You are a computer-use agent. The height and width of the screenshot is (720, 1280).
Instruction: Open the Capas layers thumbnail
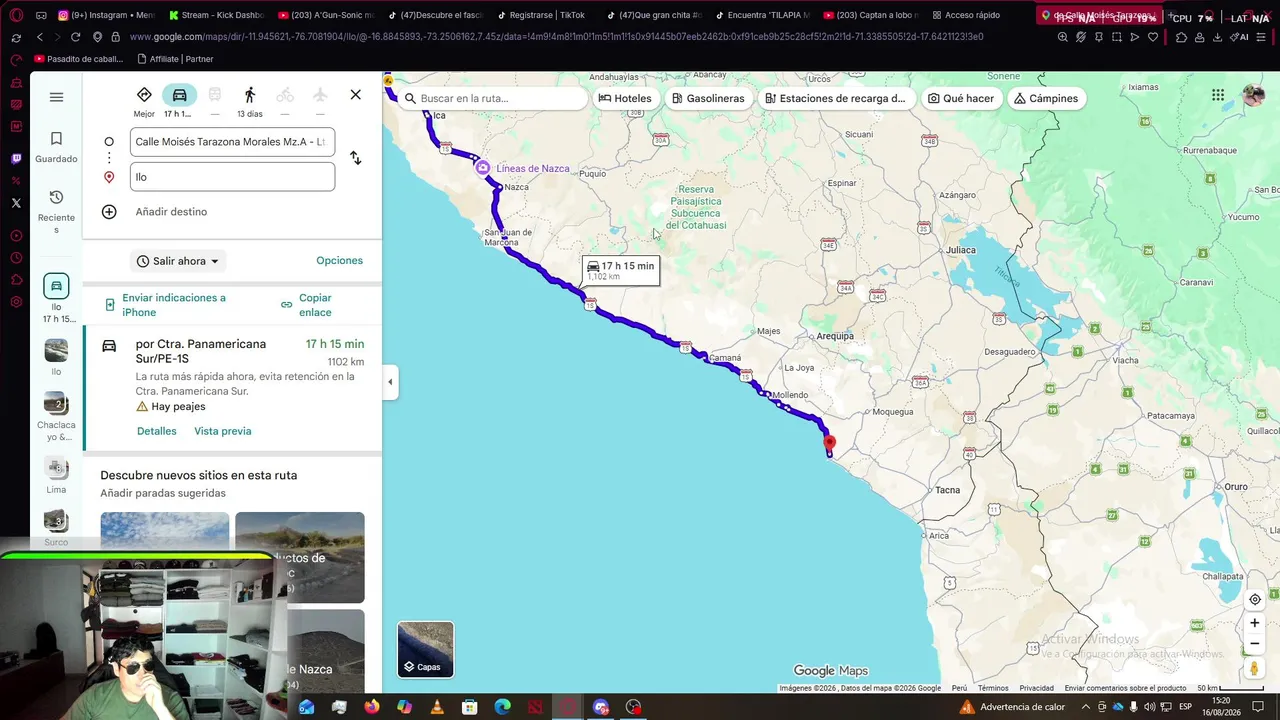click(425, 649)
